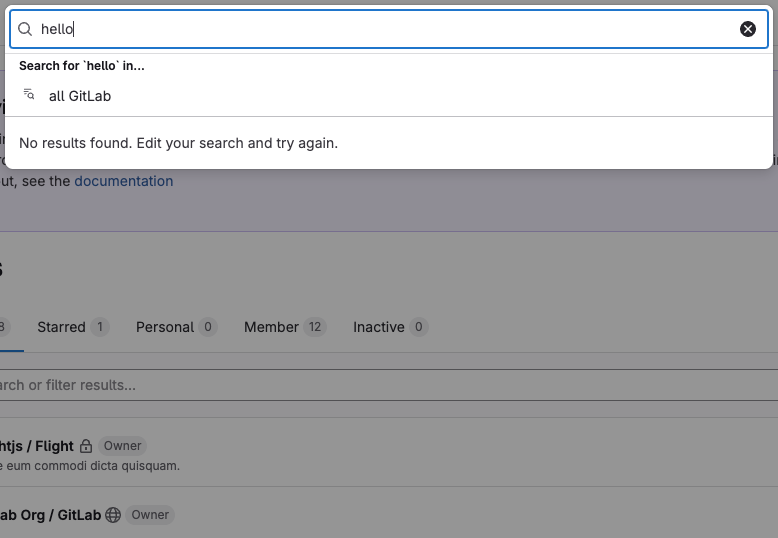Click the globe icon next to GitLab

click(x=113, y=515)
